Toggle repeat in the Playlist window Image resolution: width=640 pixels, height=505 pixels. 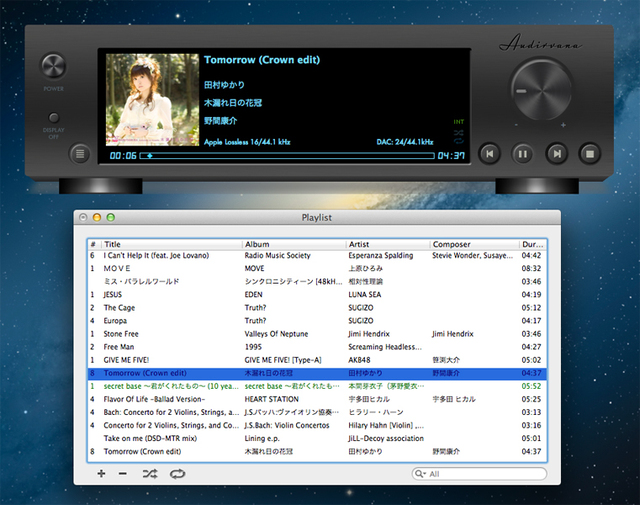coord(177,473)
